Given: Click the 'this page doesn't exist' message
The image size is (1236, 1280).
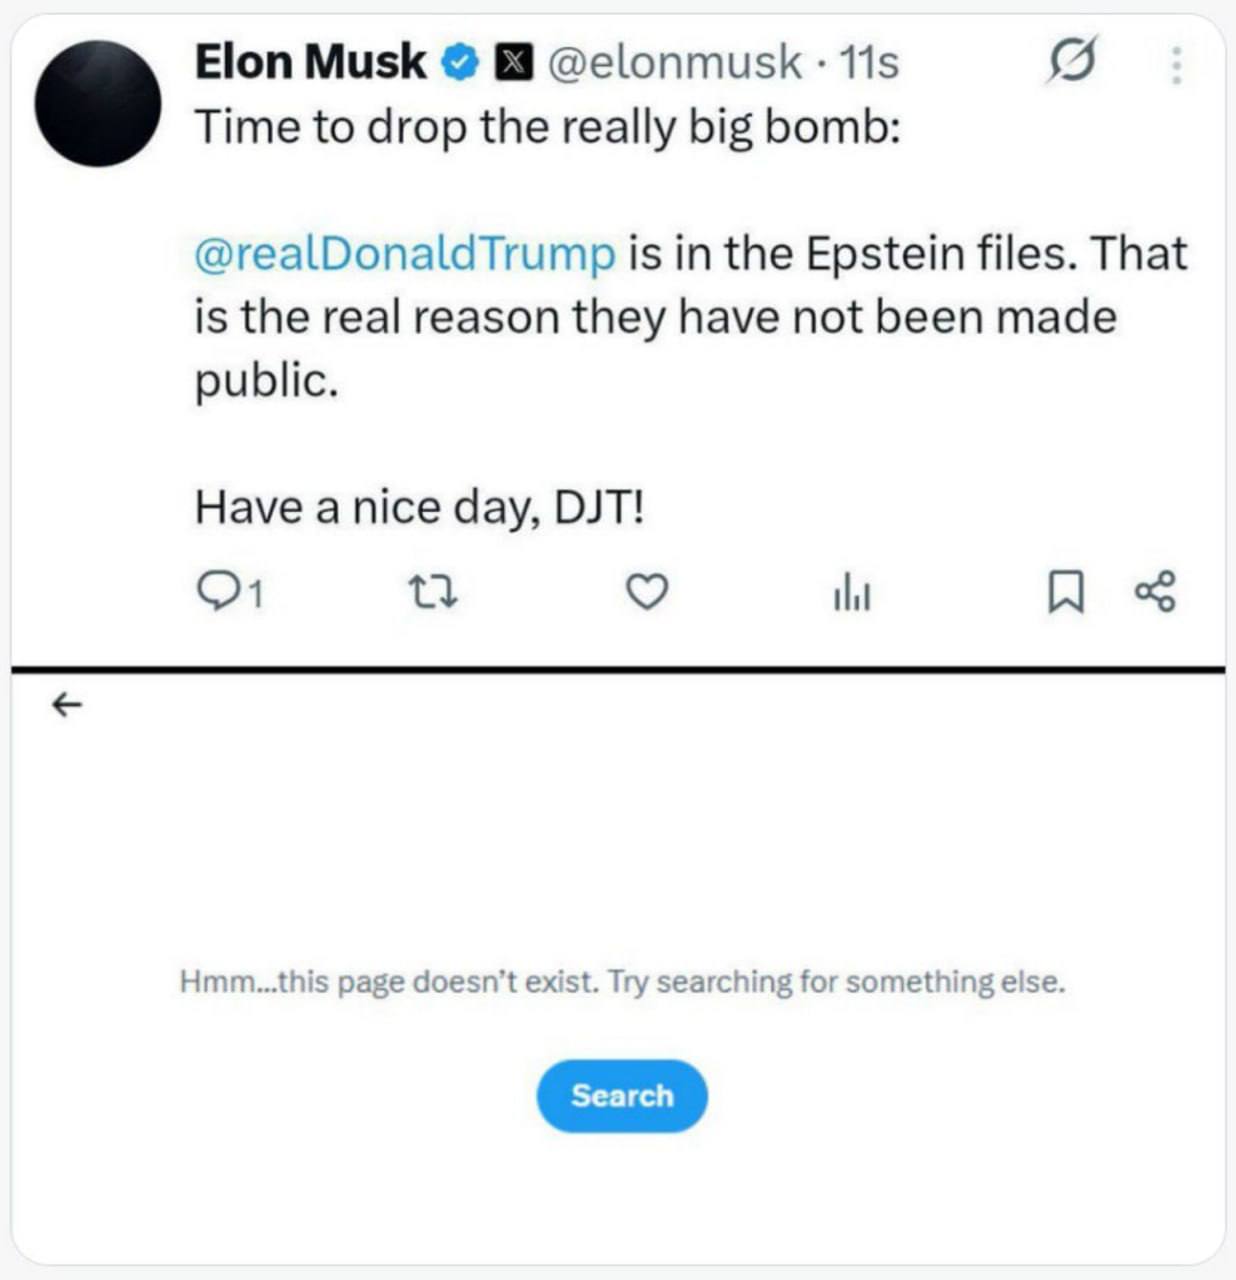Looking at the screenshot, I should point(622,982).
